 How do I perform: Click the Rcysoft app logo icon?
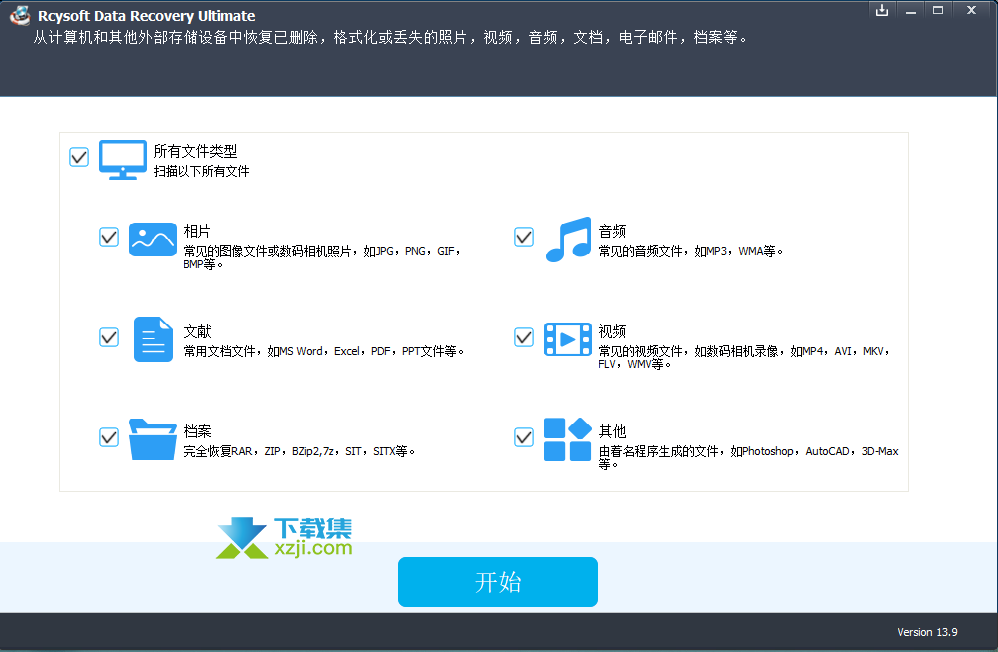tap(20, 15)
